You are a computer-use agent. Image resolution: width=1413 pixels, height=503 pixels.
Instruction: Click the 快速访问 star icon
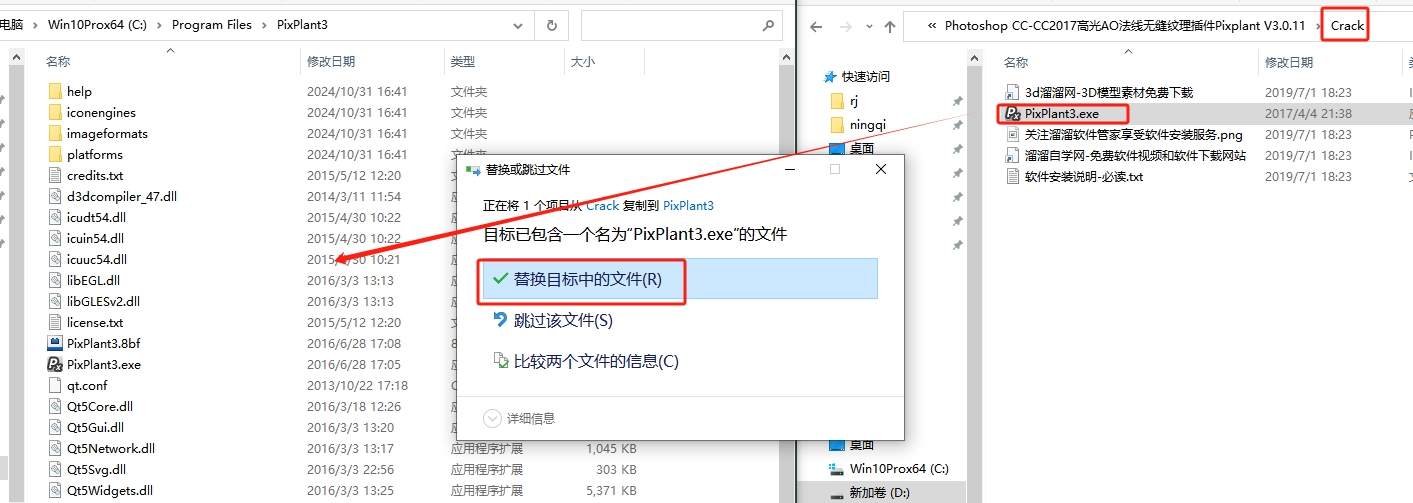pos(830,76)
